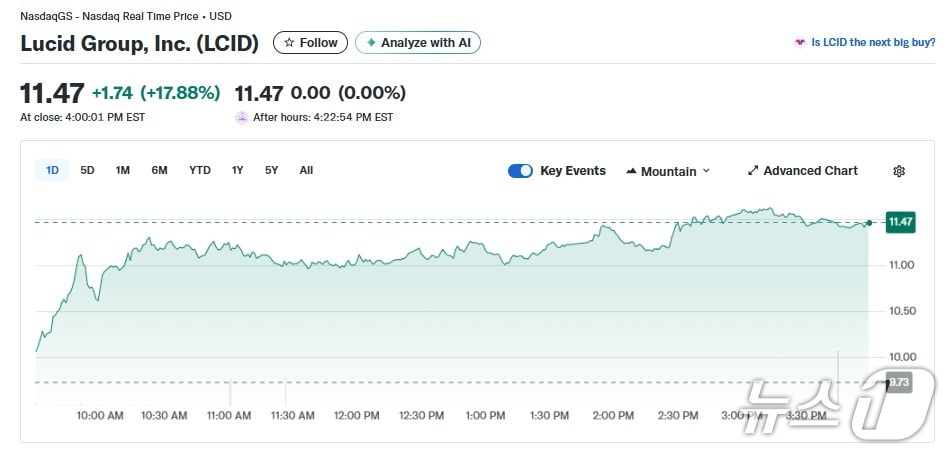Expand the Mountain chart type dropdown
The image size is (950, 455).
pyautogui.click(x=668, y=171)
